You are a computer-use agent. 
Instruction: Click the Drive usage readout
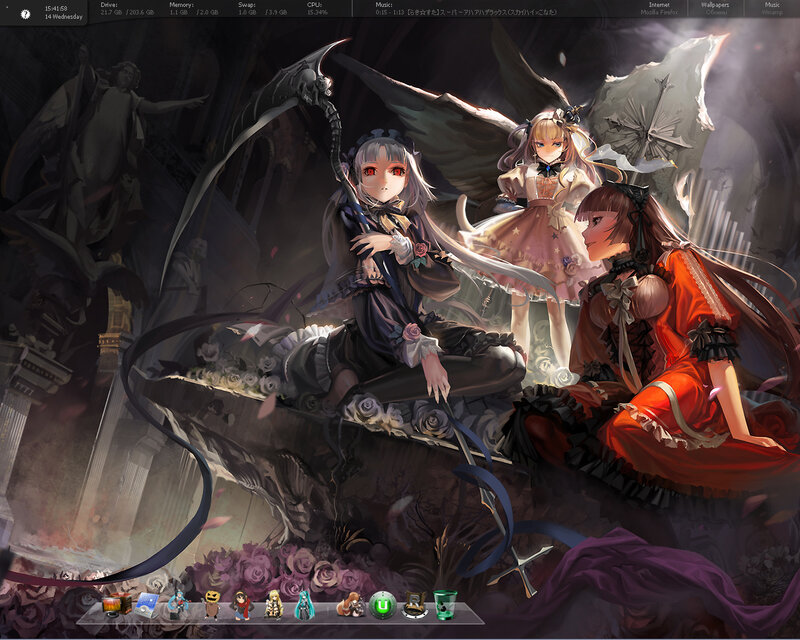[x=127, y=8]
